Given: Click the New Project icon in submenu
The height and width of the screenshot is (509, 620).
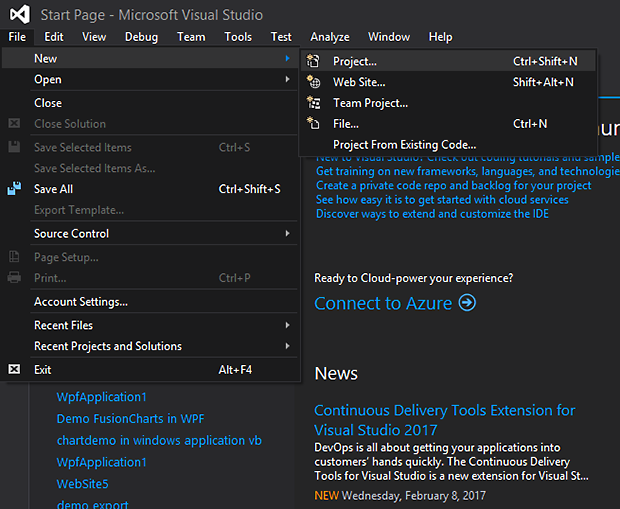Looking at the screenshot, I should (313, 61).
